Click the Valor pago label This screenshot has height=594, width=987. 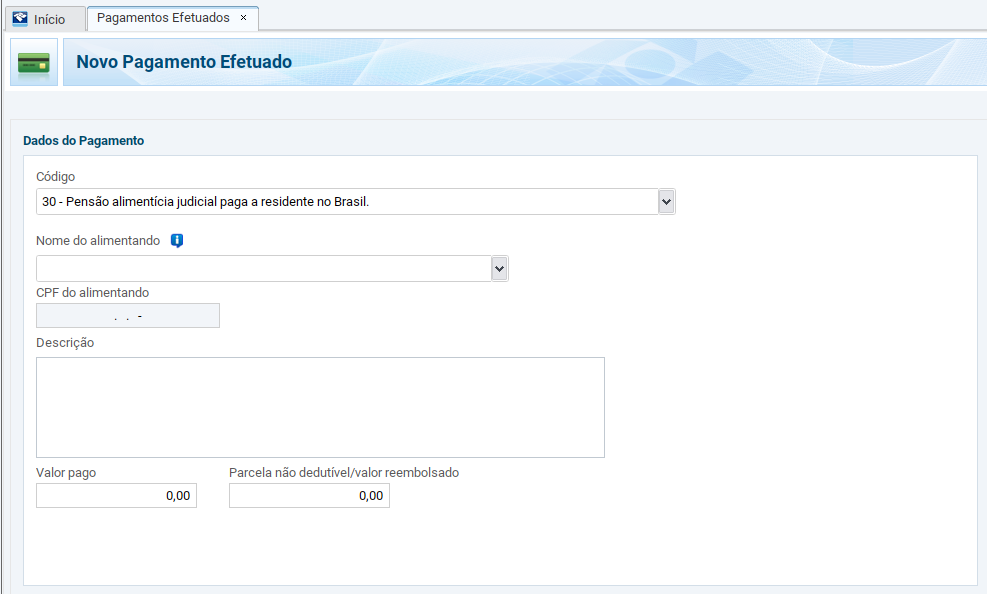pos(66,473)
